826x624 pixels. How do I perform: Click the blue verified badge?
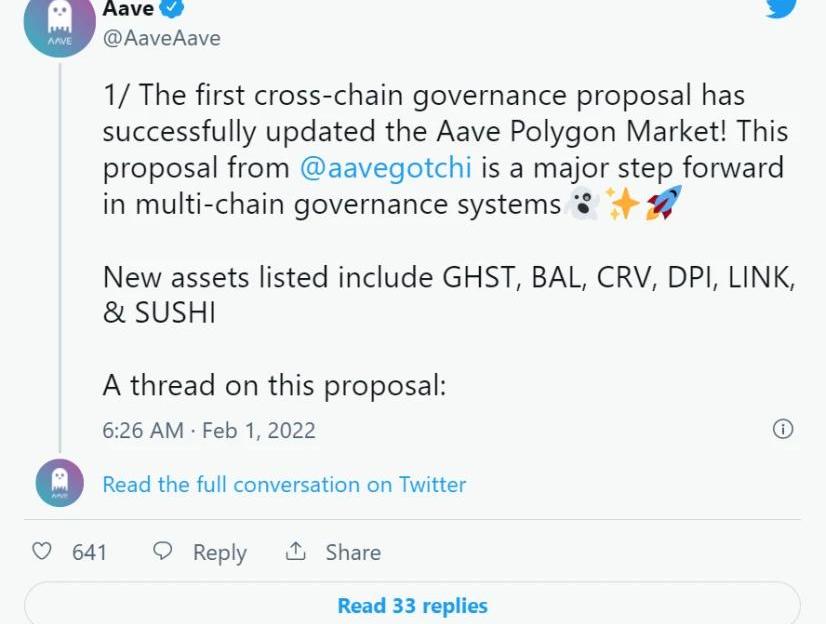coord(172,9)
